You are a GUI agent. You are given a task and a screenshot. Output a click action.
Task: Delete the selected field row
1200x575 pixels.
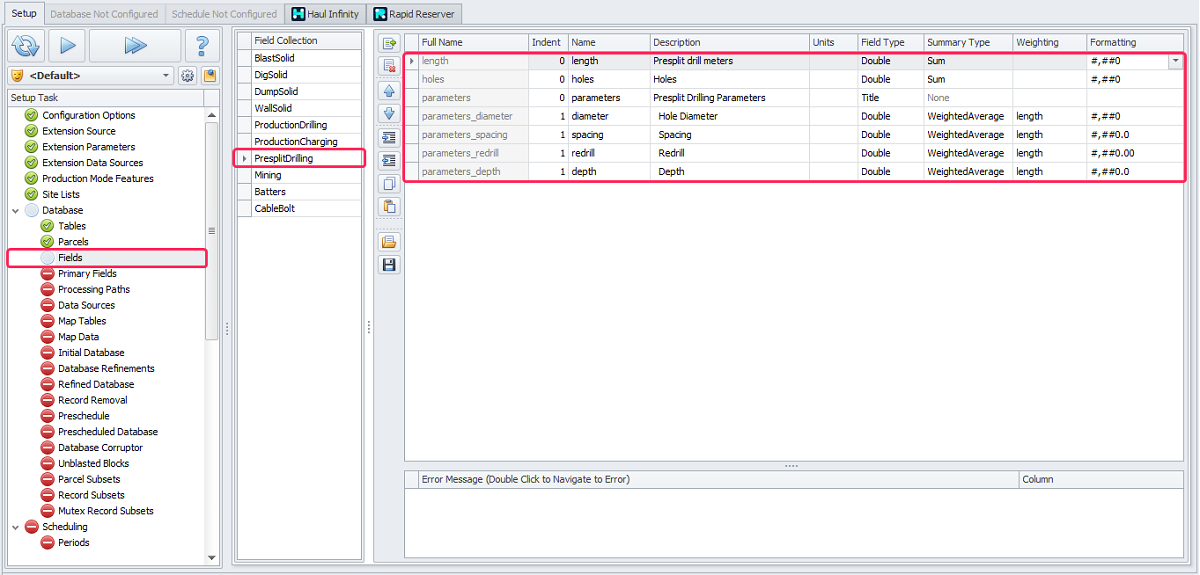389,66
